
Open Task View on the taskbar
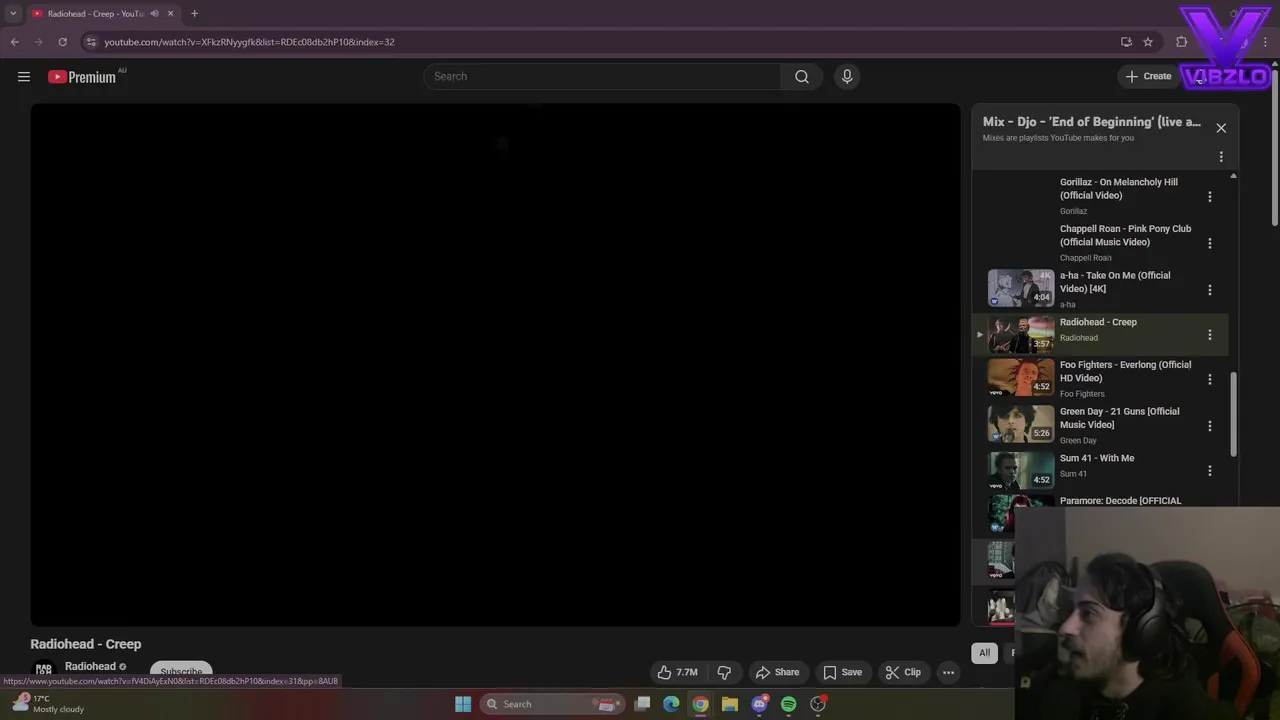[x=643, y=704]
